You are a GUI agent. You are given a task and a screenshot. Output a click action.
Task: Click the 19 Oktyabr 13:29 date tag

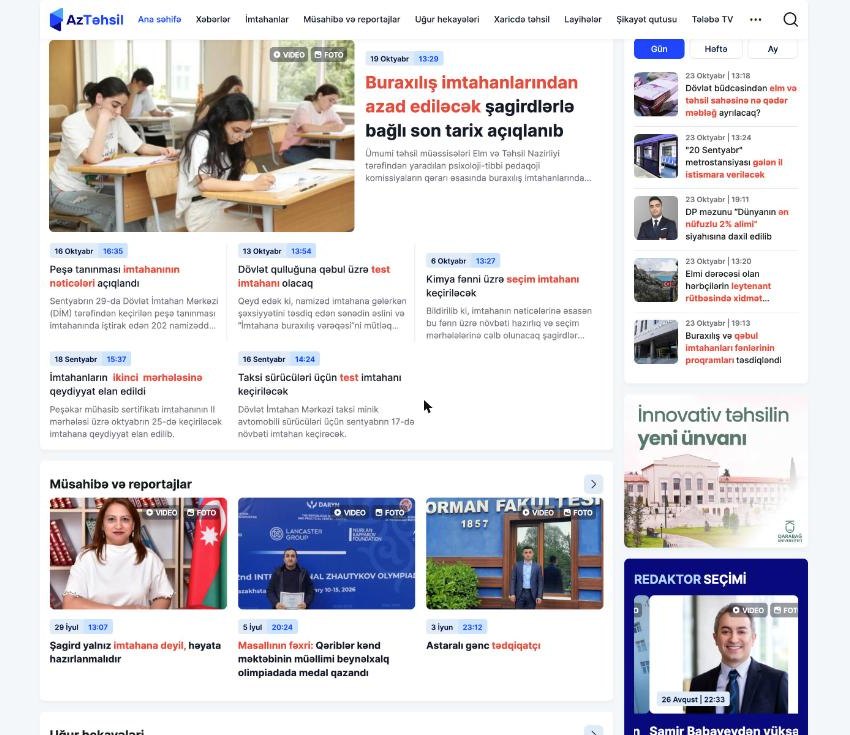[404, 59]
